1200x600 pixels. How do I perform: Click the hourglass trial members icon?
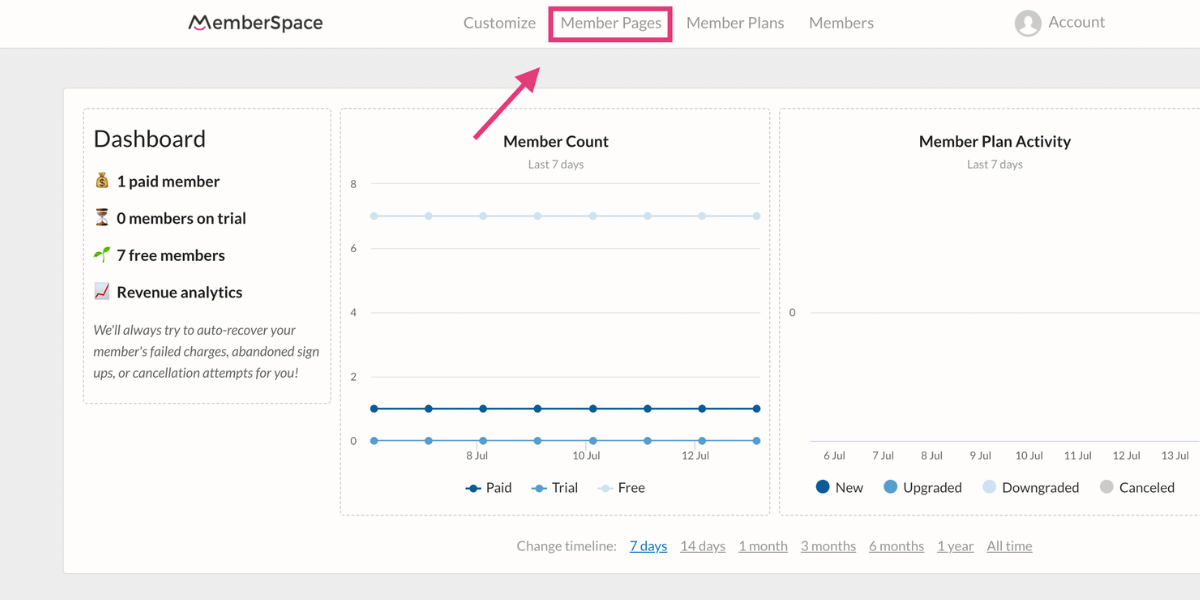(x=101, y=217)
